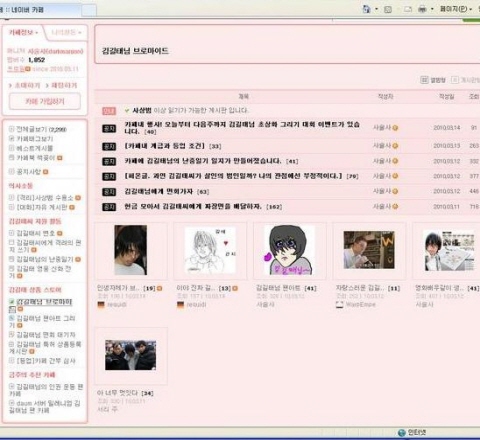Click the Print printer icon
The image size is (480, 440).
(x=422, y=9)
